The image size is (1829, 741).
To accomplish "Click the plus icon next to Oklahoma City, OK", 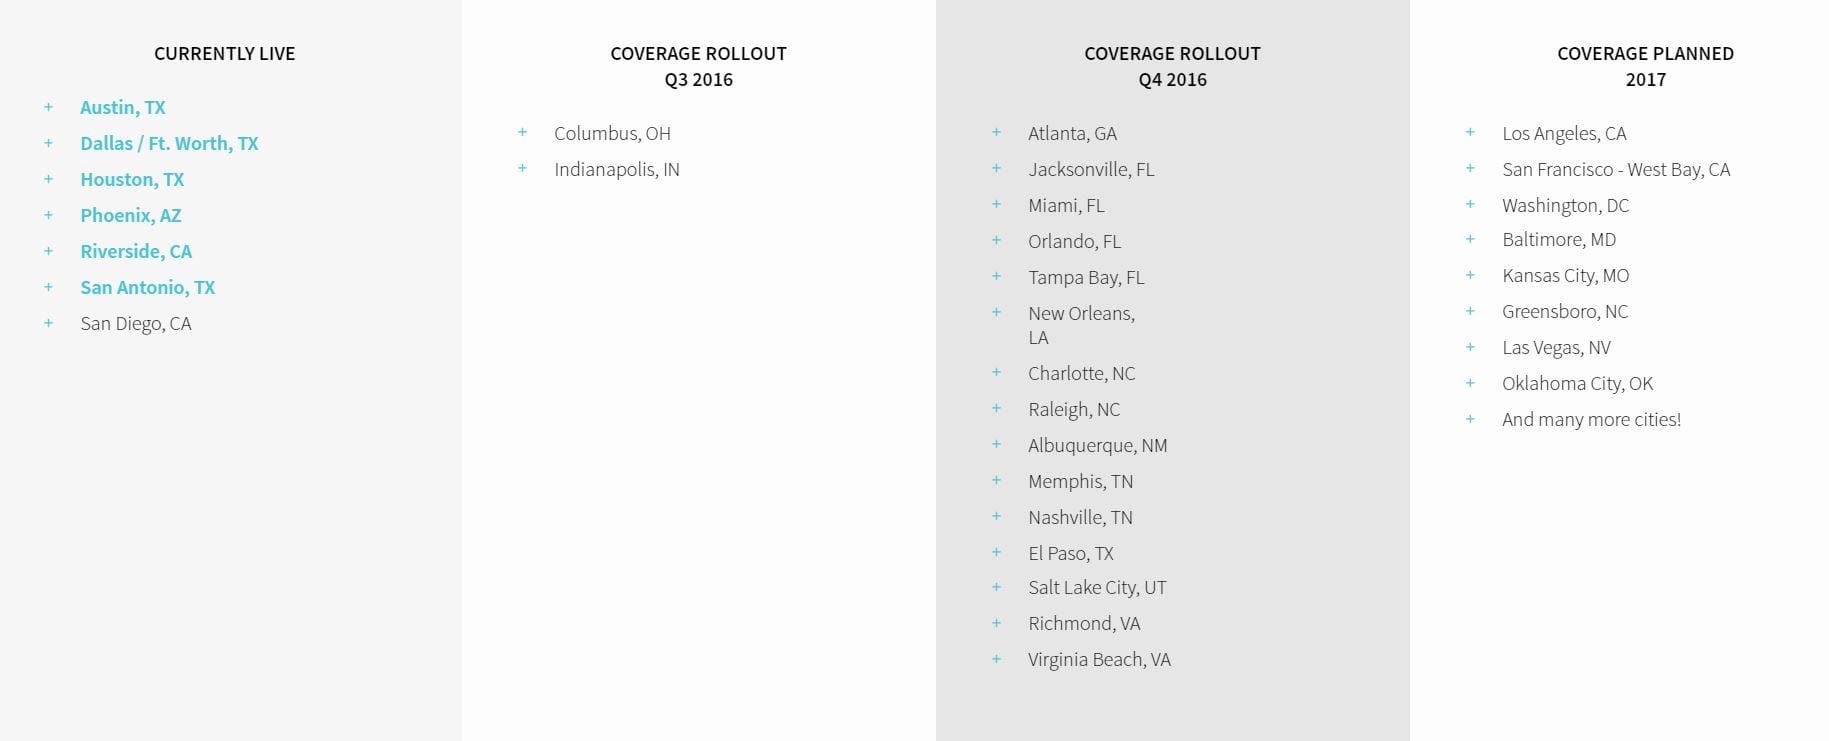I will (1470, 383).
